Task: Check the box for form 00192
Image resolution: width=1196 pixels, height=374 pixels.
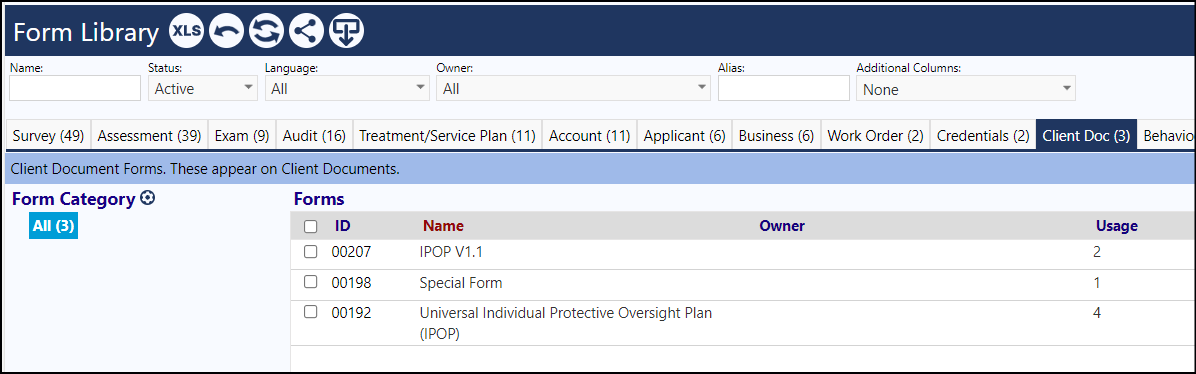Action: pos(310,311)
